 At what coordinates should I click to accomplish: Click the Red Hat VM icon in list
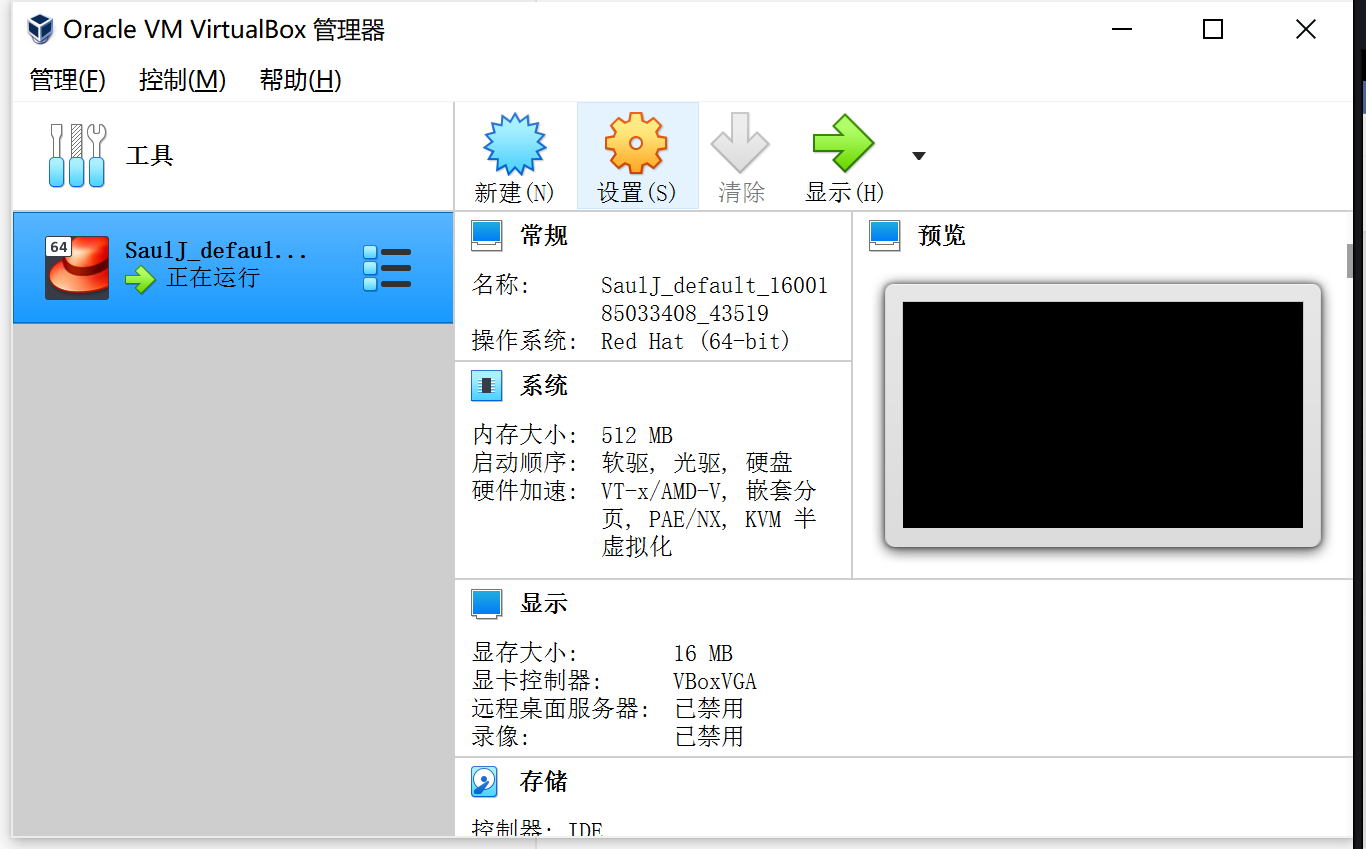[x=77, y=267]
